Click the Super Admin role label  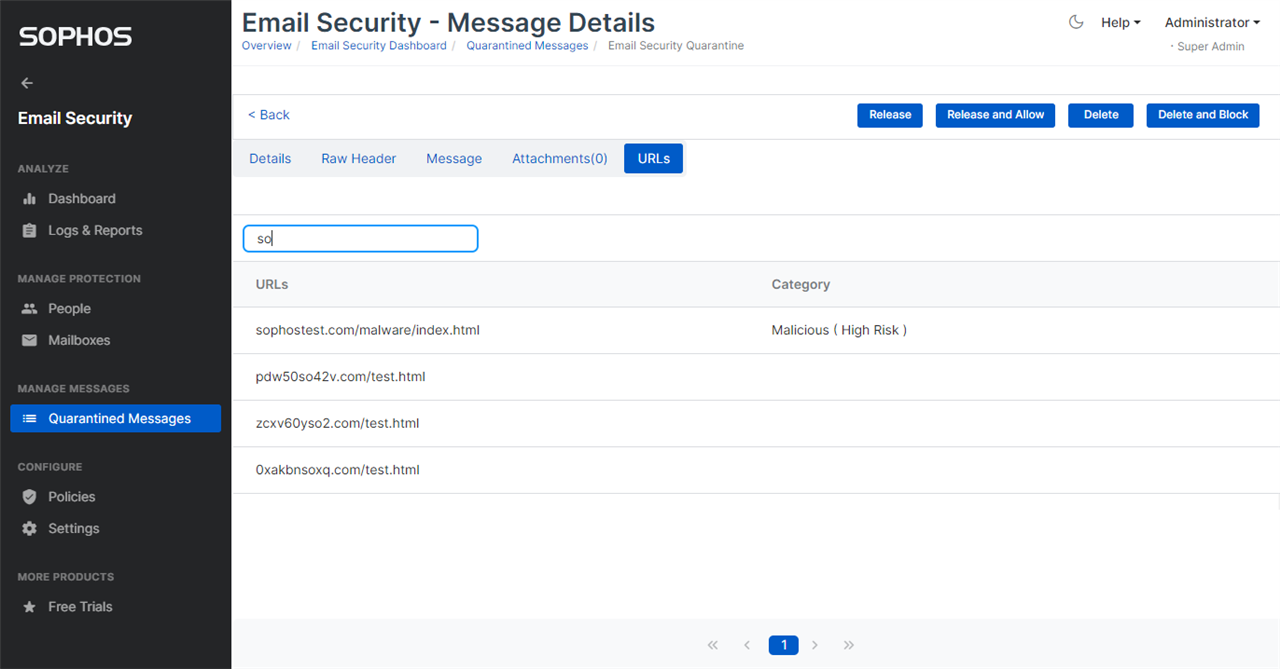pos(1211,47)
